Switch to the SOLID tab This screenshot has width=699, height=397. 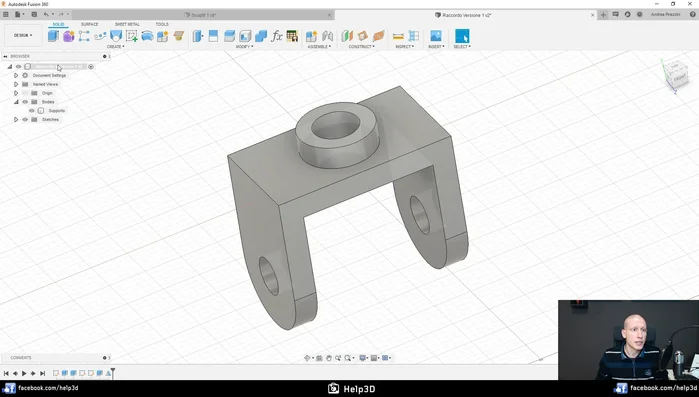pyautogui.click(x=58, y=24)
